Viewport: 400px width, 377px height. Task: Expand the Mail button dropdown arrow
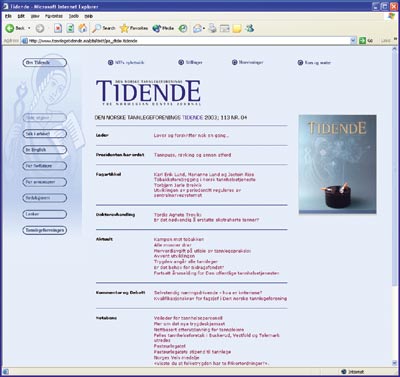point(204,29)
